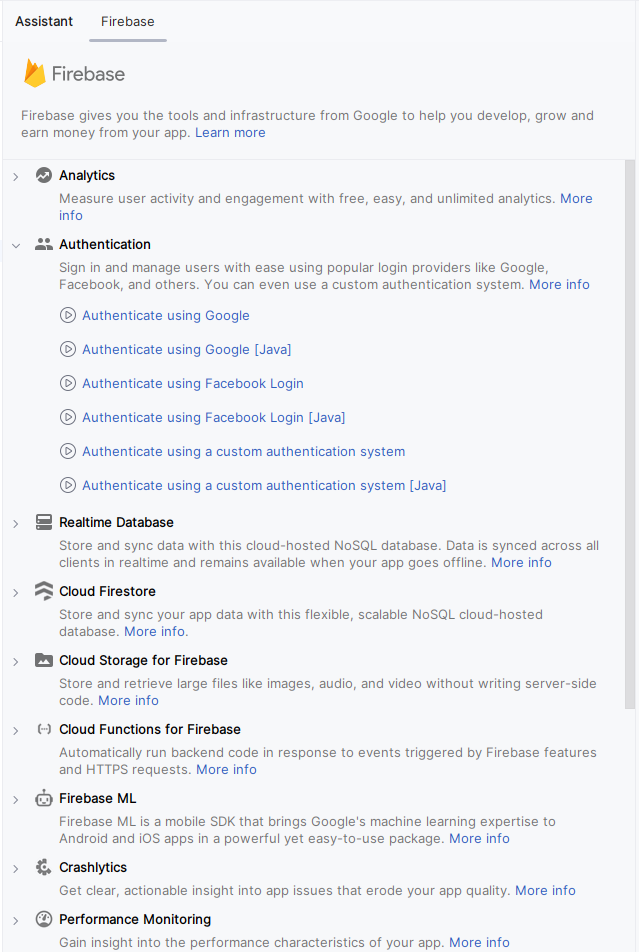The image size is (639, 952).
Task: Click the Firebase ML robot icon
Action: point(43,798)
